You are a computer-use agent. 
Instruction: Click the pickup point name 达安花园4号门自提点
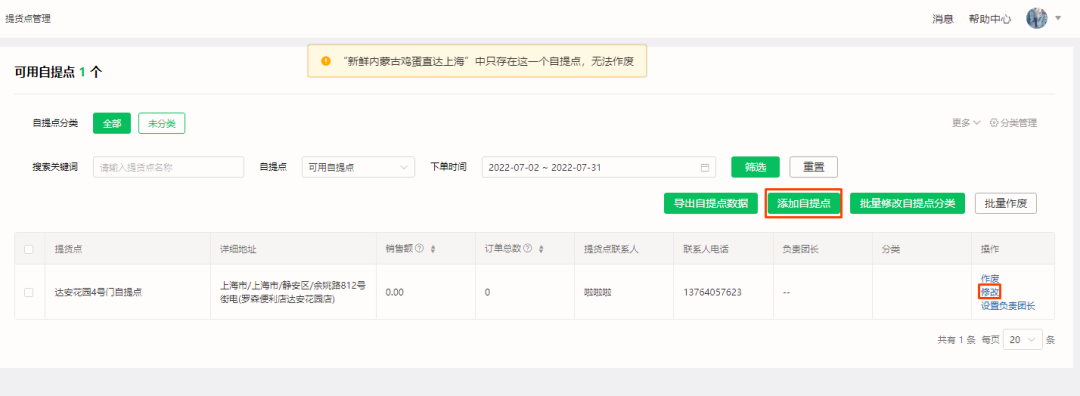click(x=98, y=292)
